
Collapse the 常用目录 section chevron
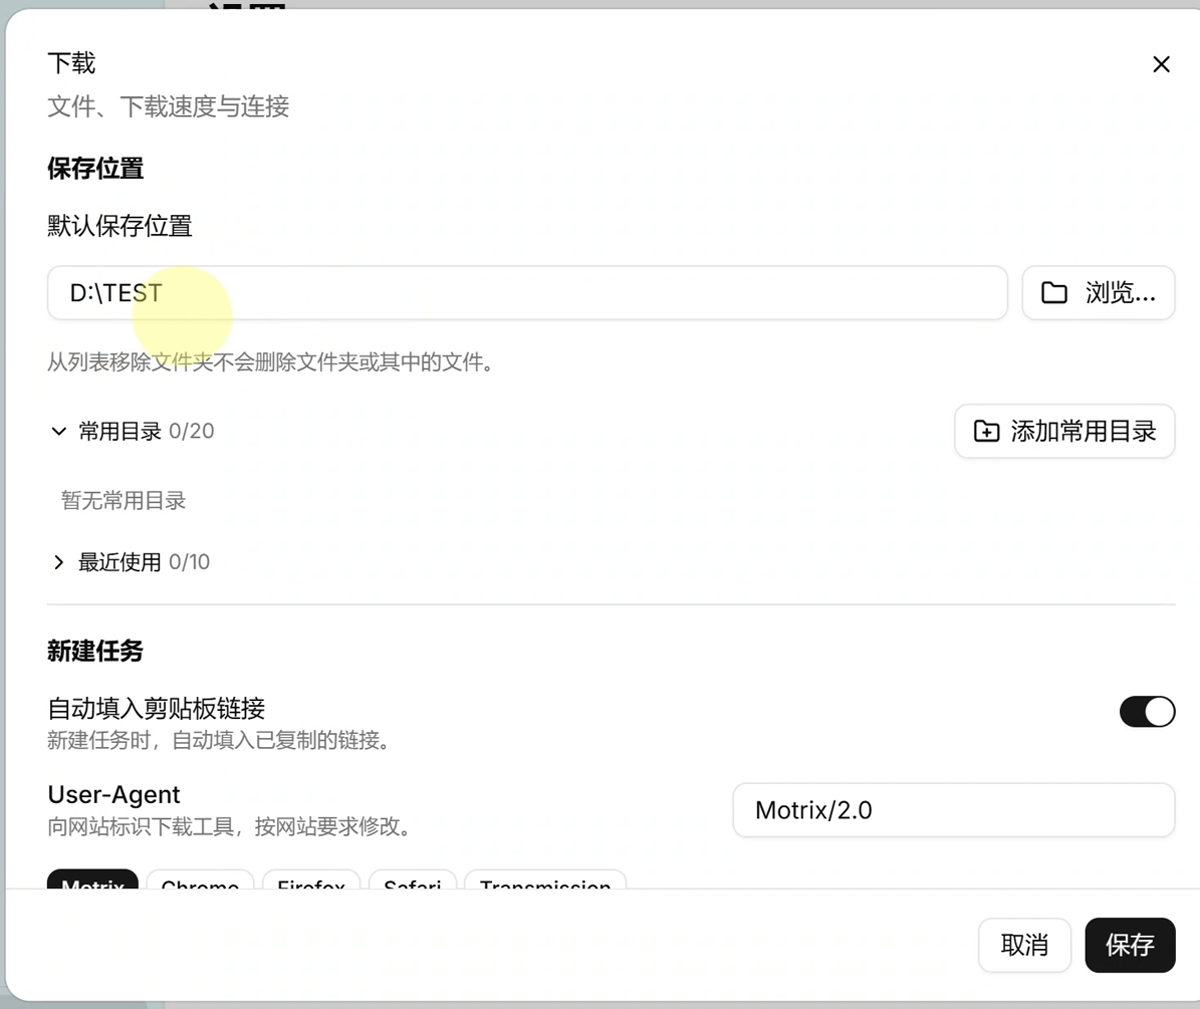click(59, 431)
